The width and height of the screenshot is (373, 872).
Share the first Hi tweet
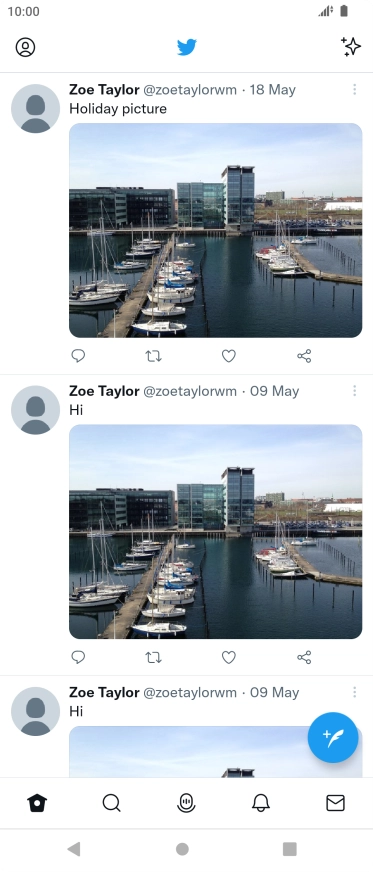304,657
